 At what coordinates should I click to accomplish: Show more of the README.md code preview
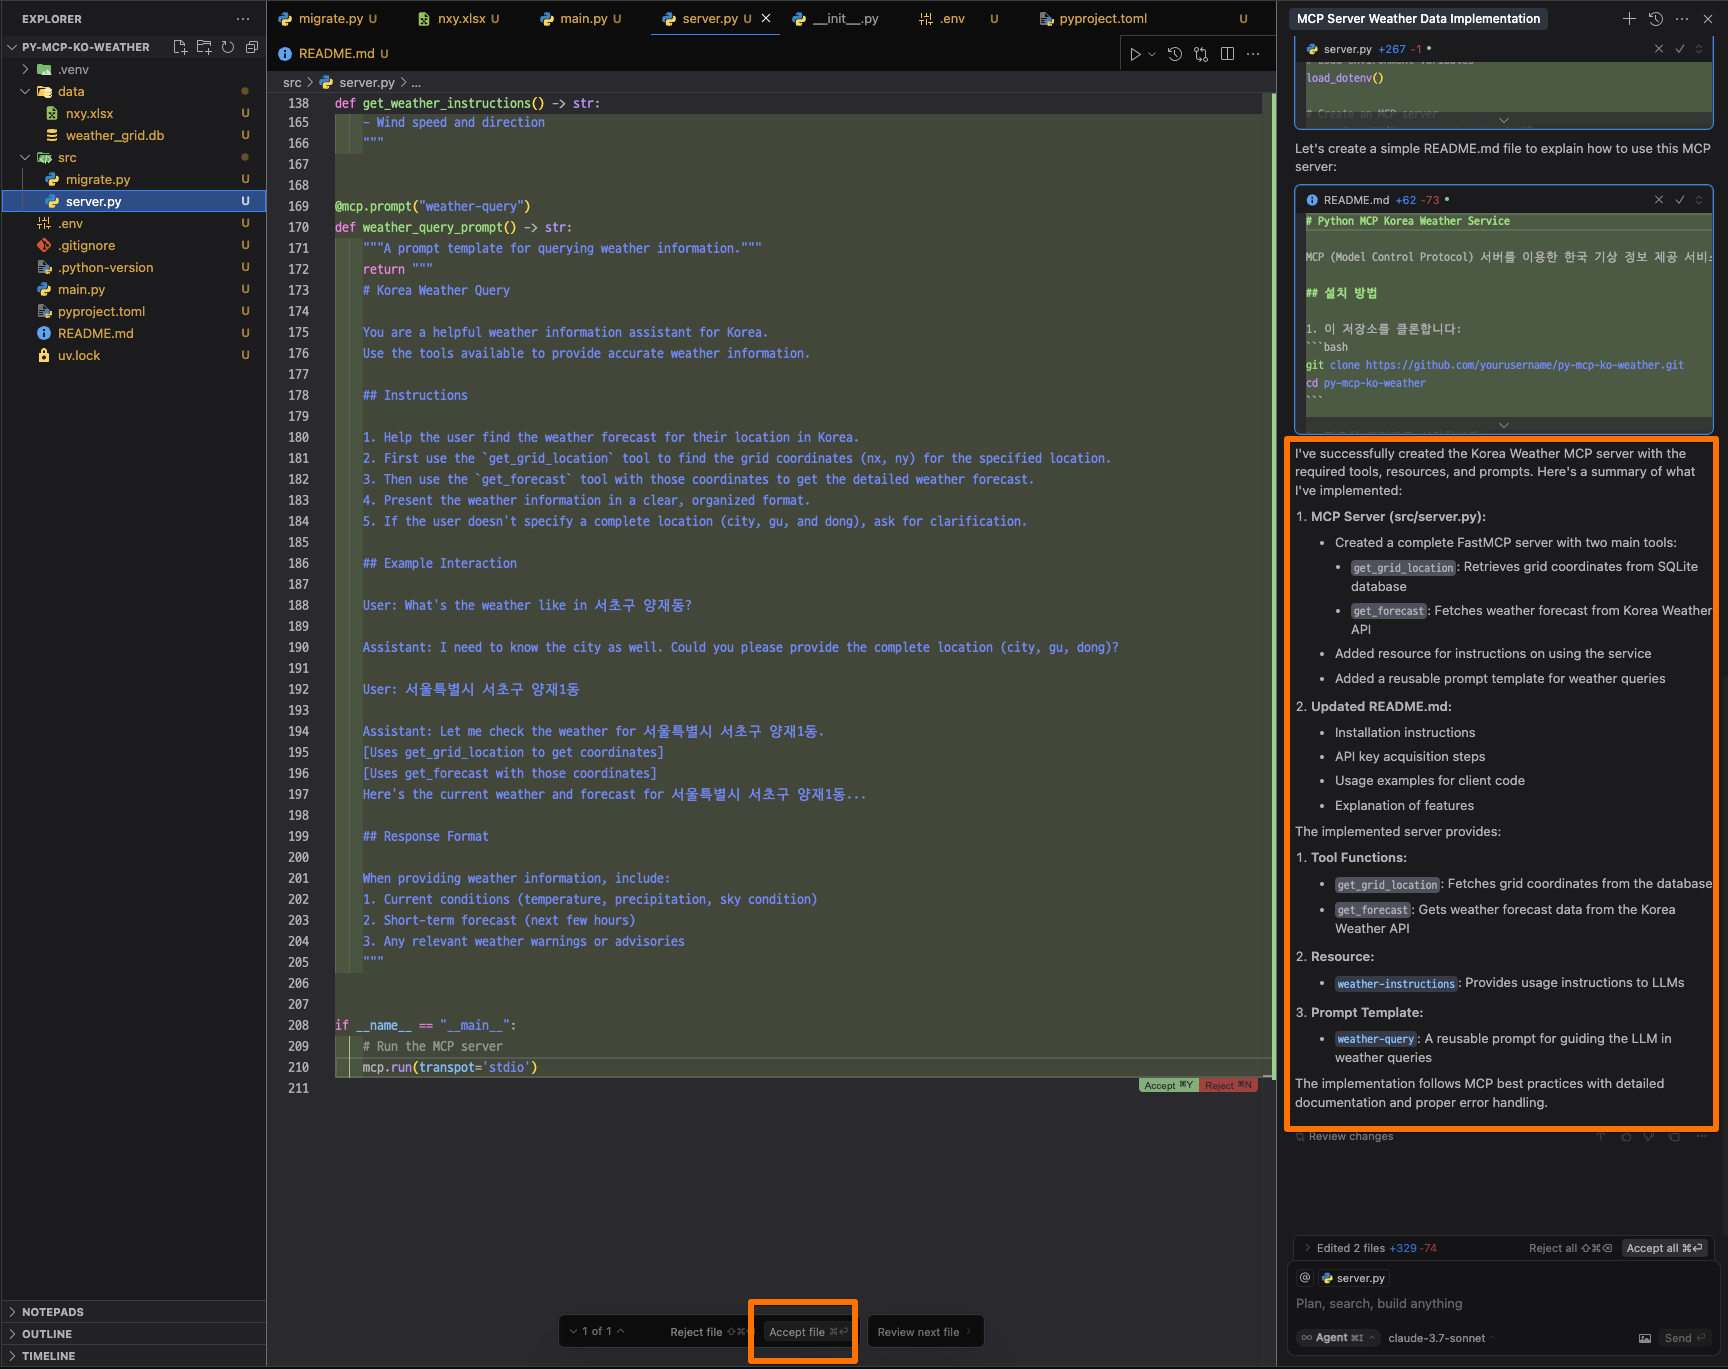click(1503, 425)
